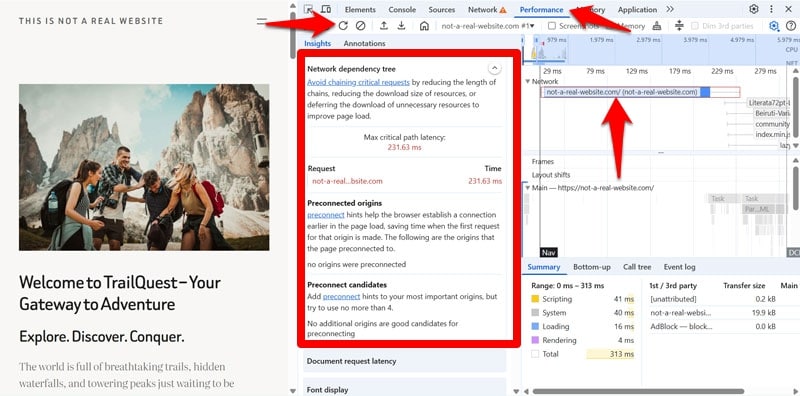Click the home landing page icon
800x396 pixels.
(424, 26)
